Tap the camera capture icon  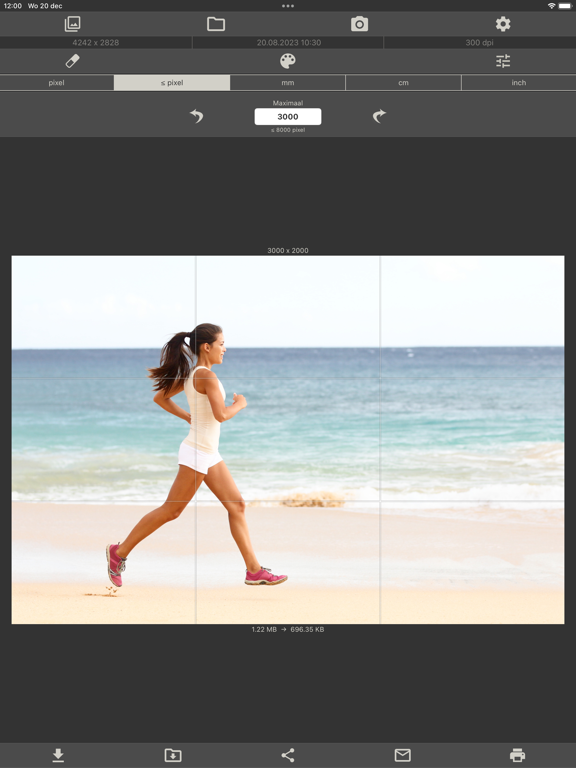pyautogui.click(x=360, y=24)
